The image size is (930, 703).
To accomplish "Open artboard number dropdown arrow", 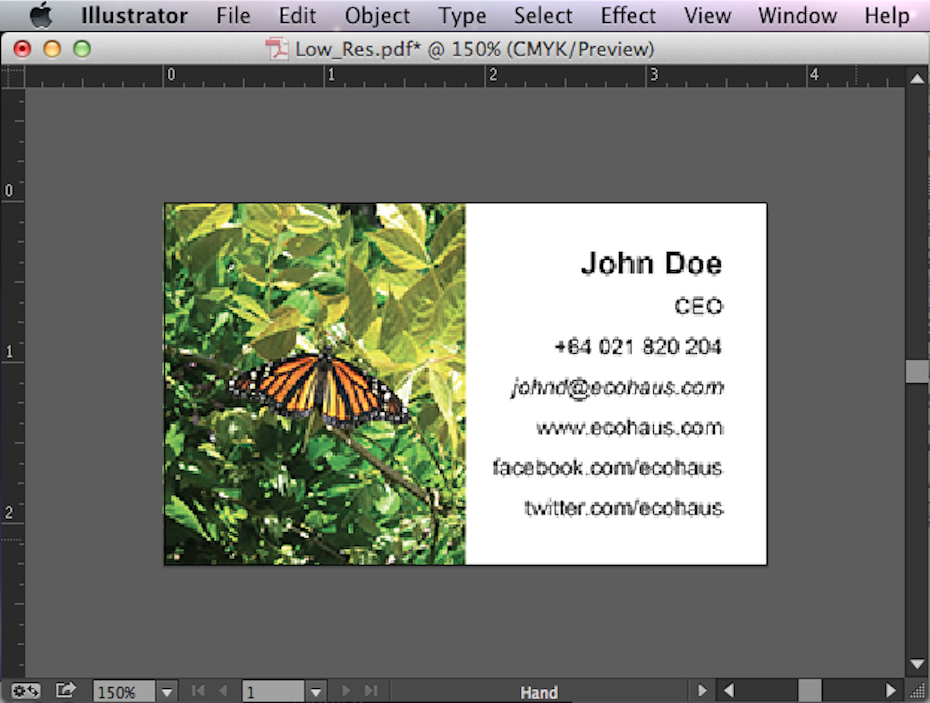I will (316, 691).
